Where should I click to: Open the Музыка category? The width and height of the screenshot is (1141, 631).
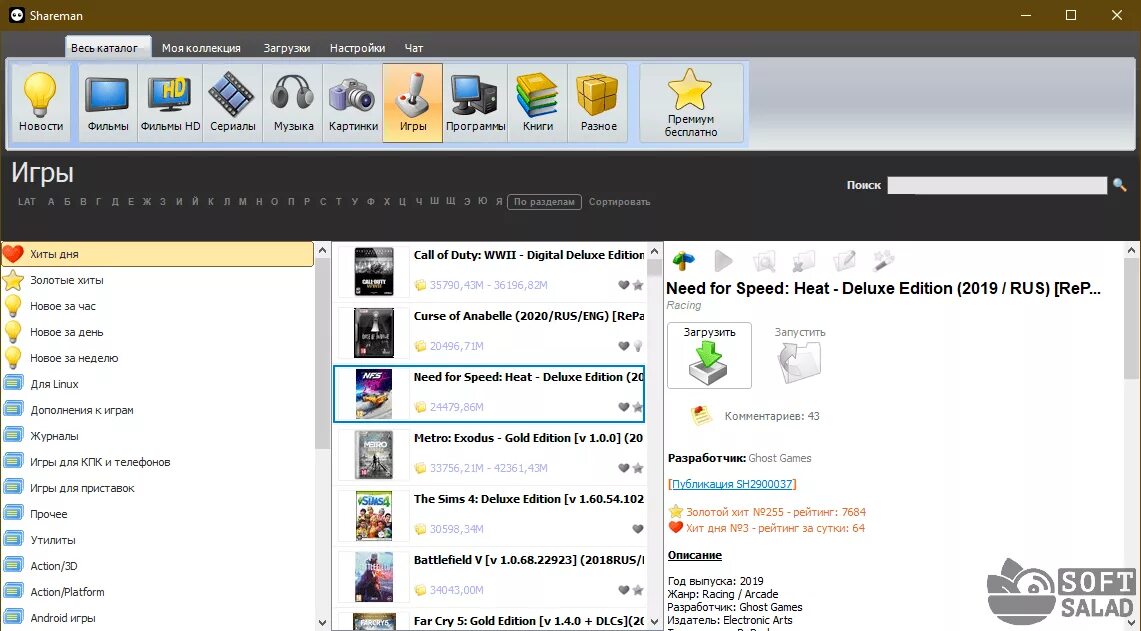293,103
